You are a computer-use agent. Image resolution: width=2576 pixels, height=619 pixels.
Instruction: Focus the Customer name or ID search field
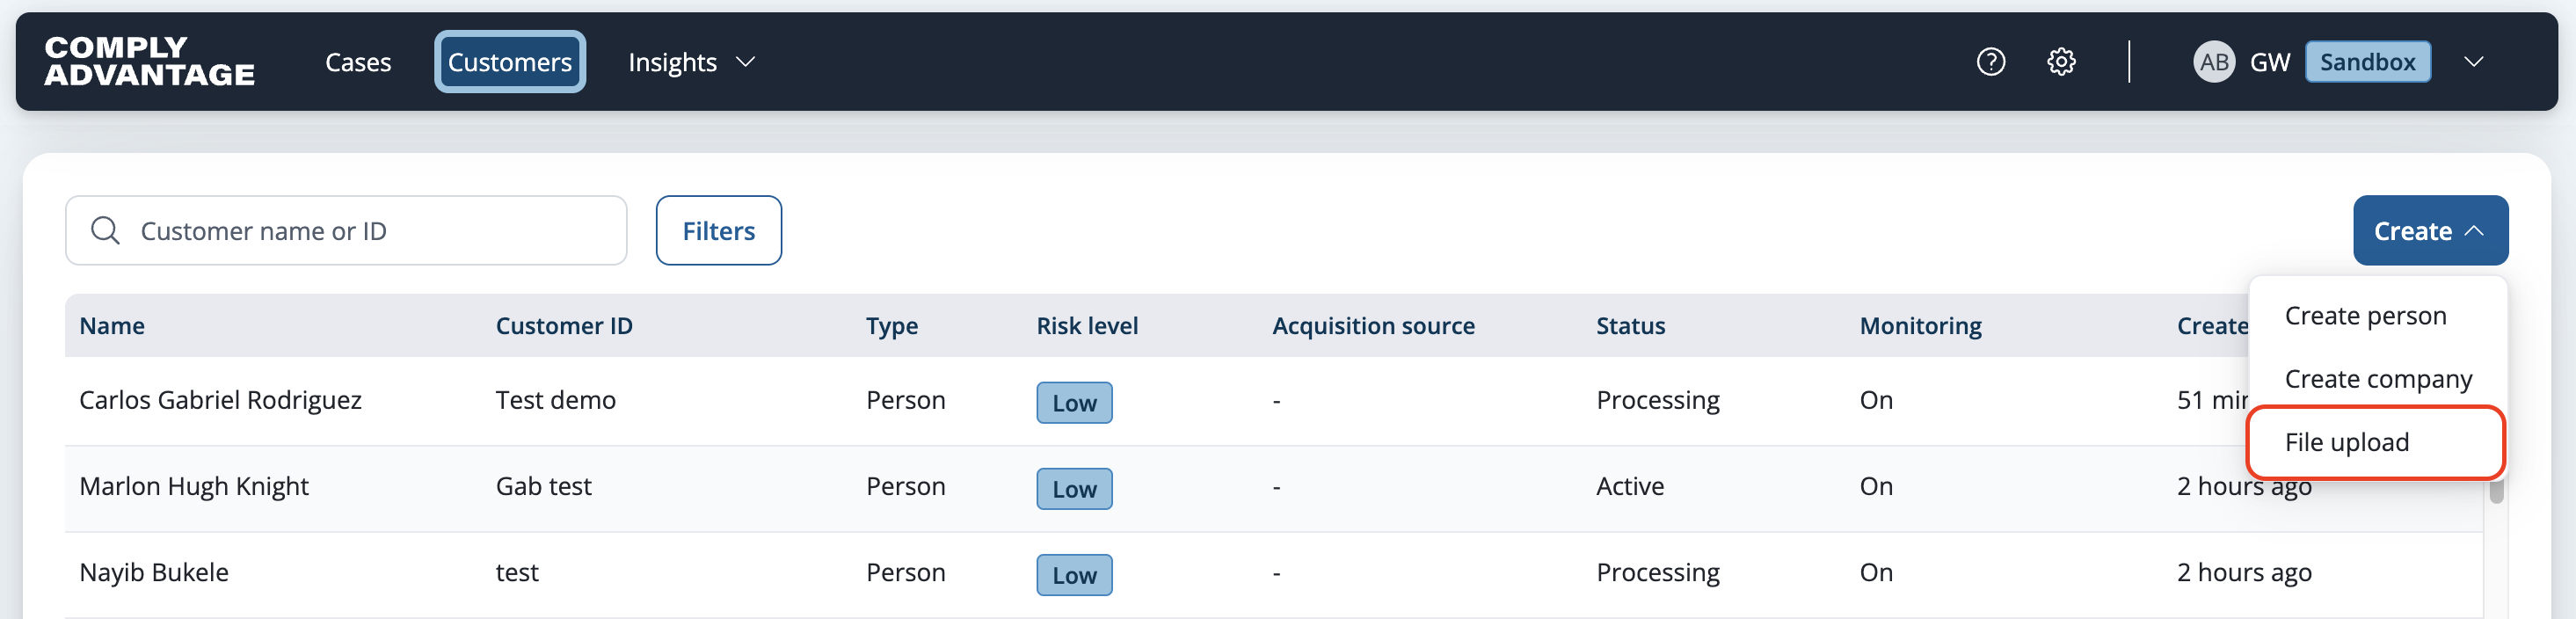point(346,231)
